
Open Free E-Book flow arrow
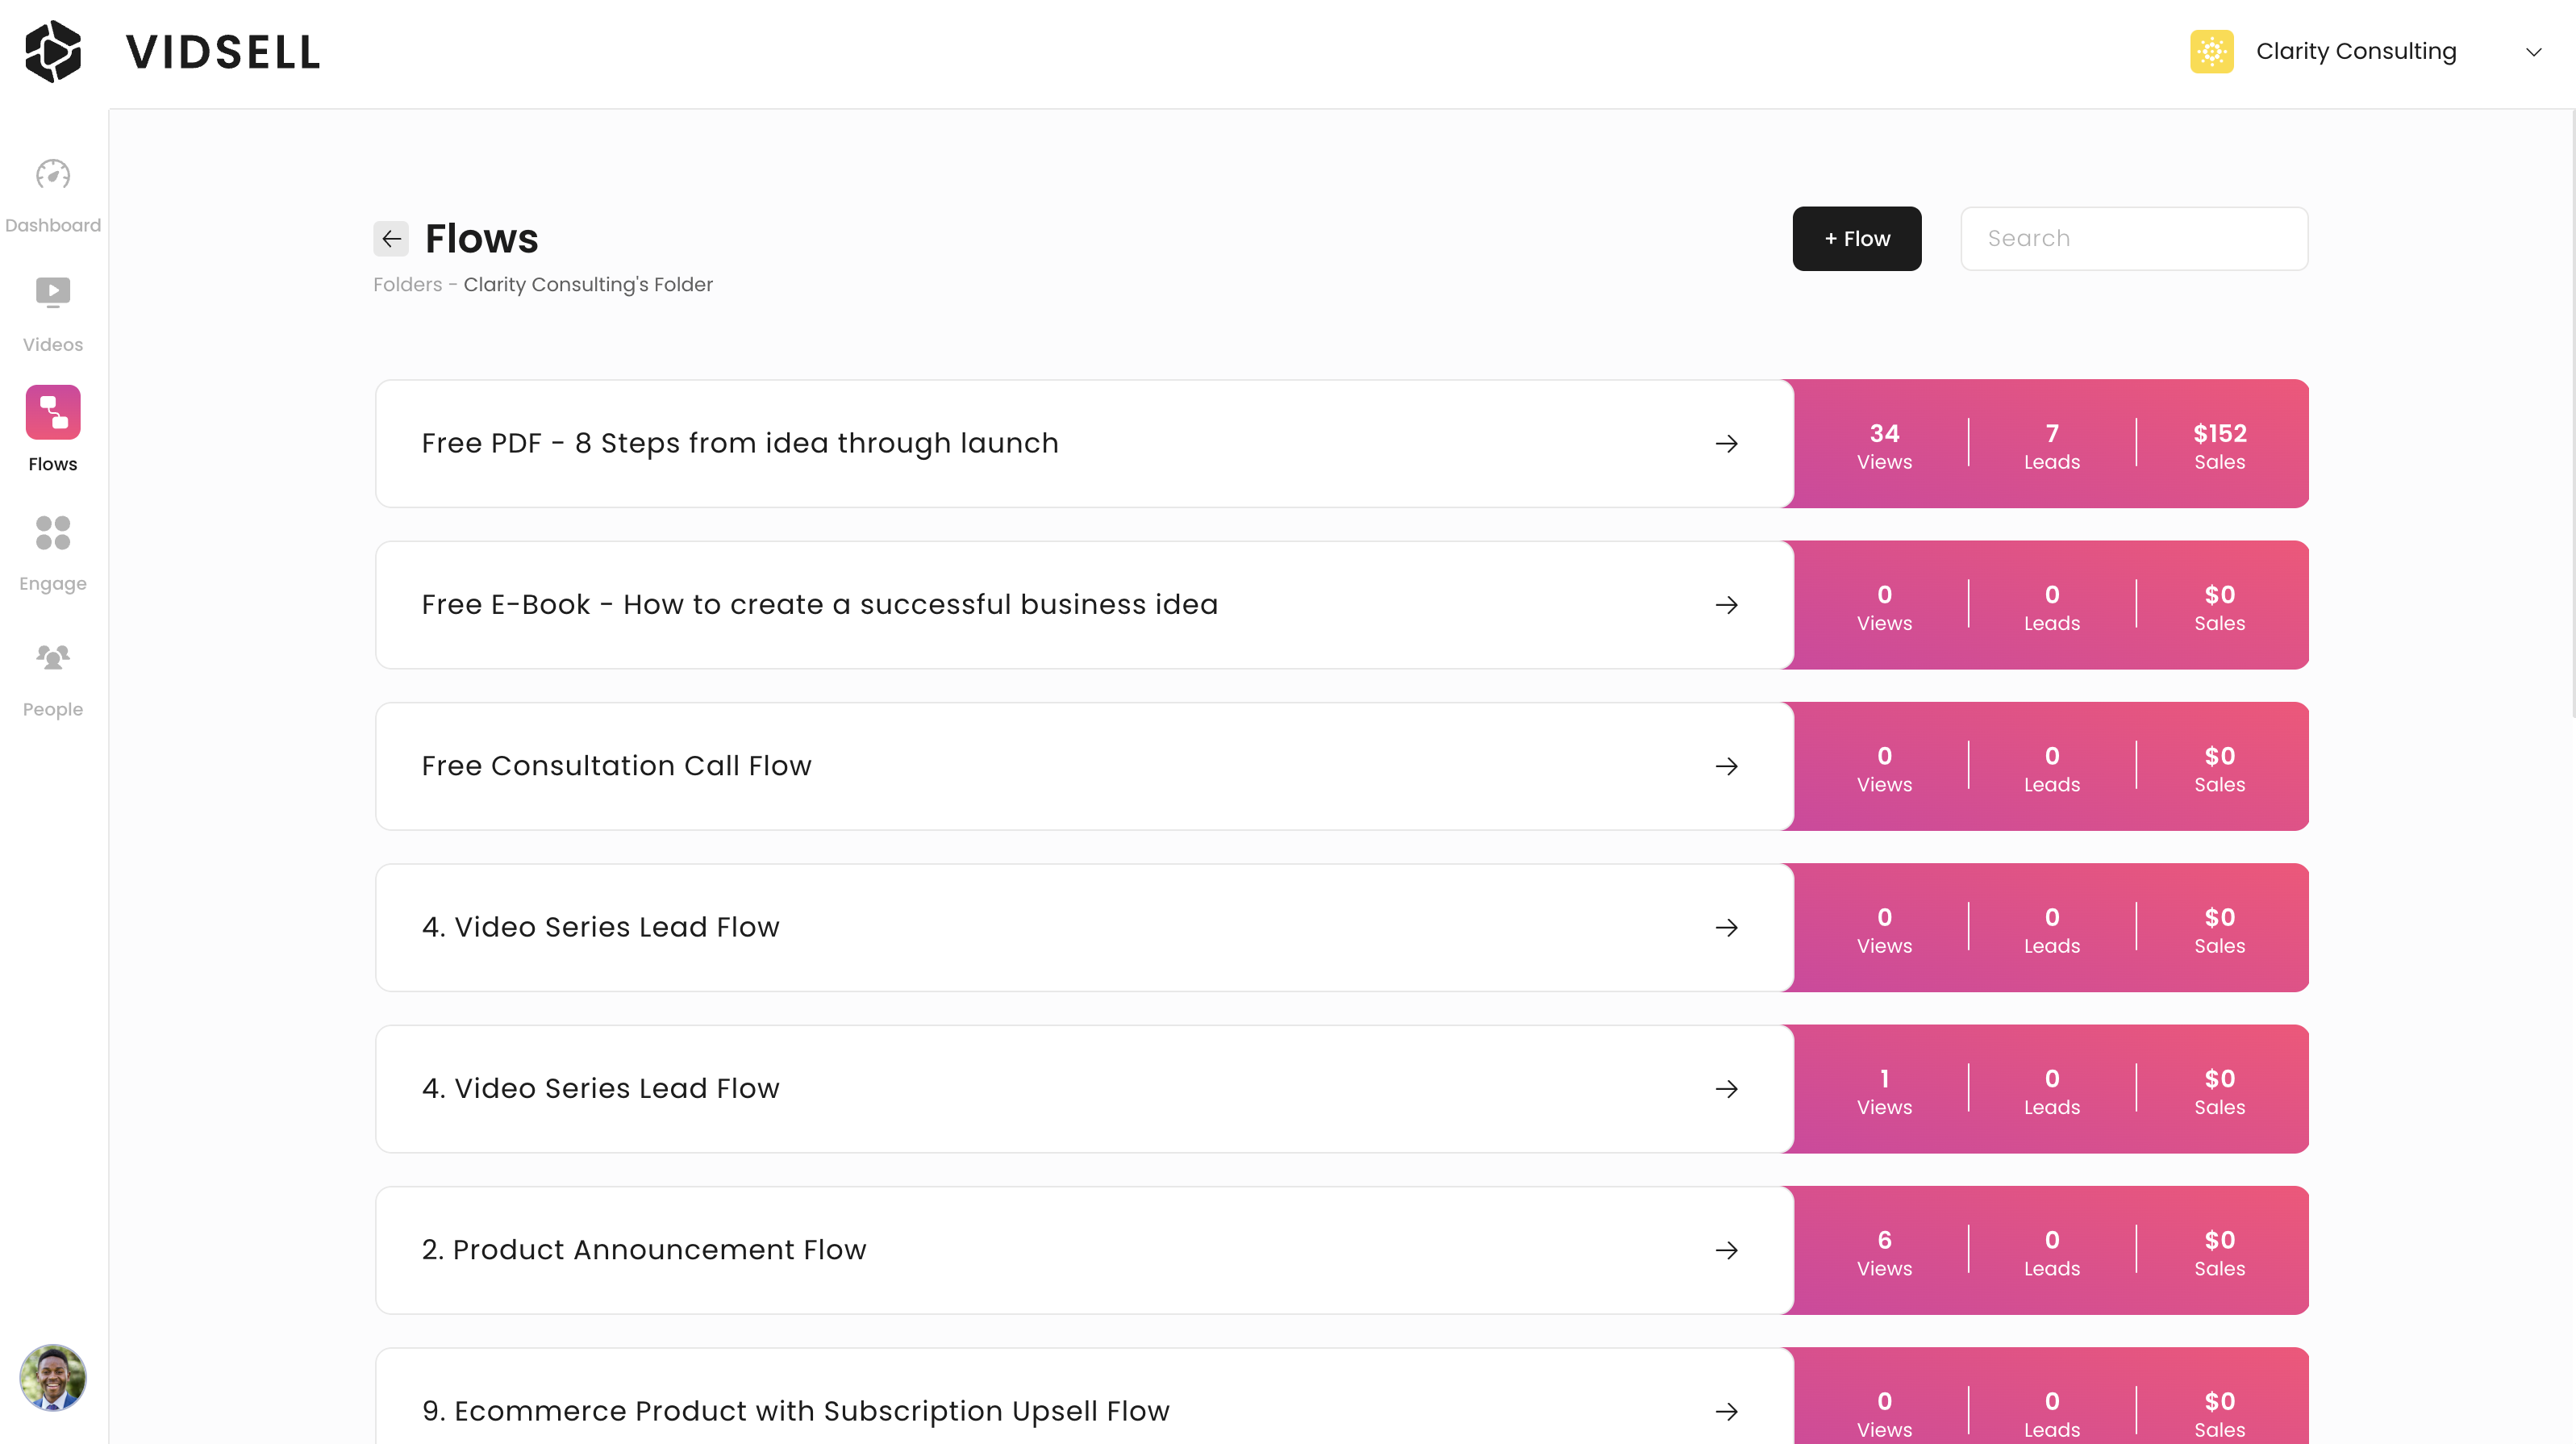pyautogui.click(x=1726, y=605)
